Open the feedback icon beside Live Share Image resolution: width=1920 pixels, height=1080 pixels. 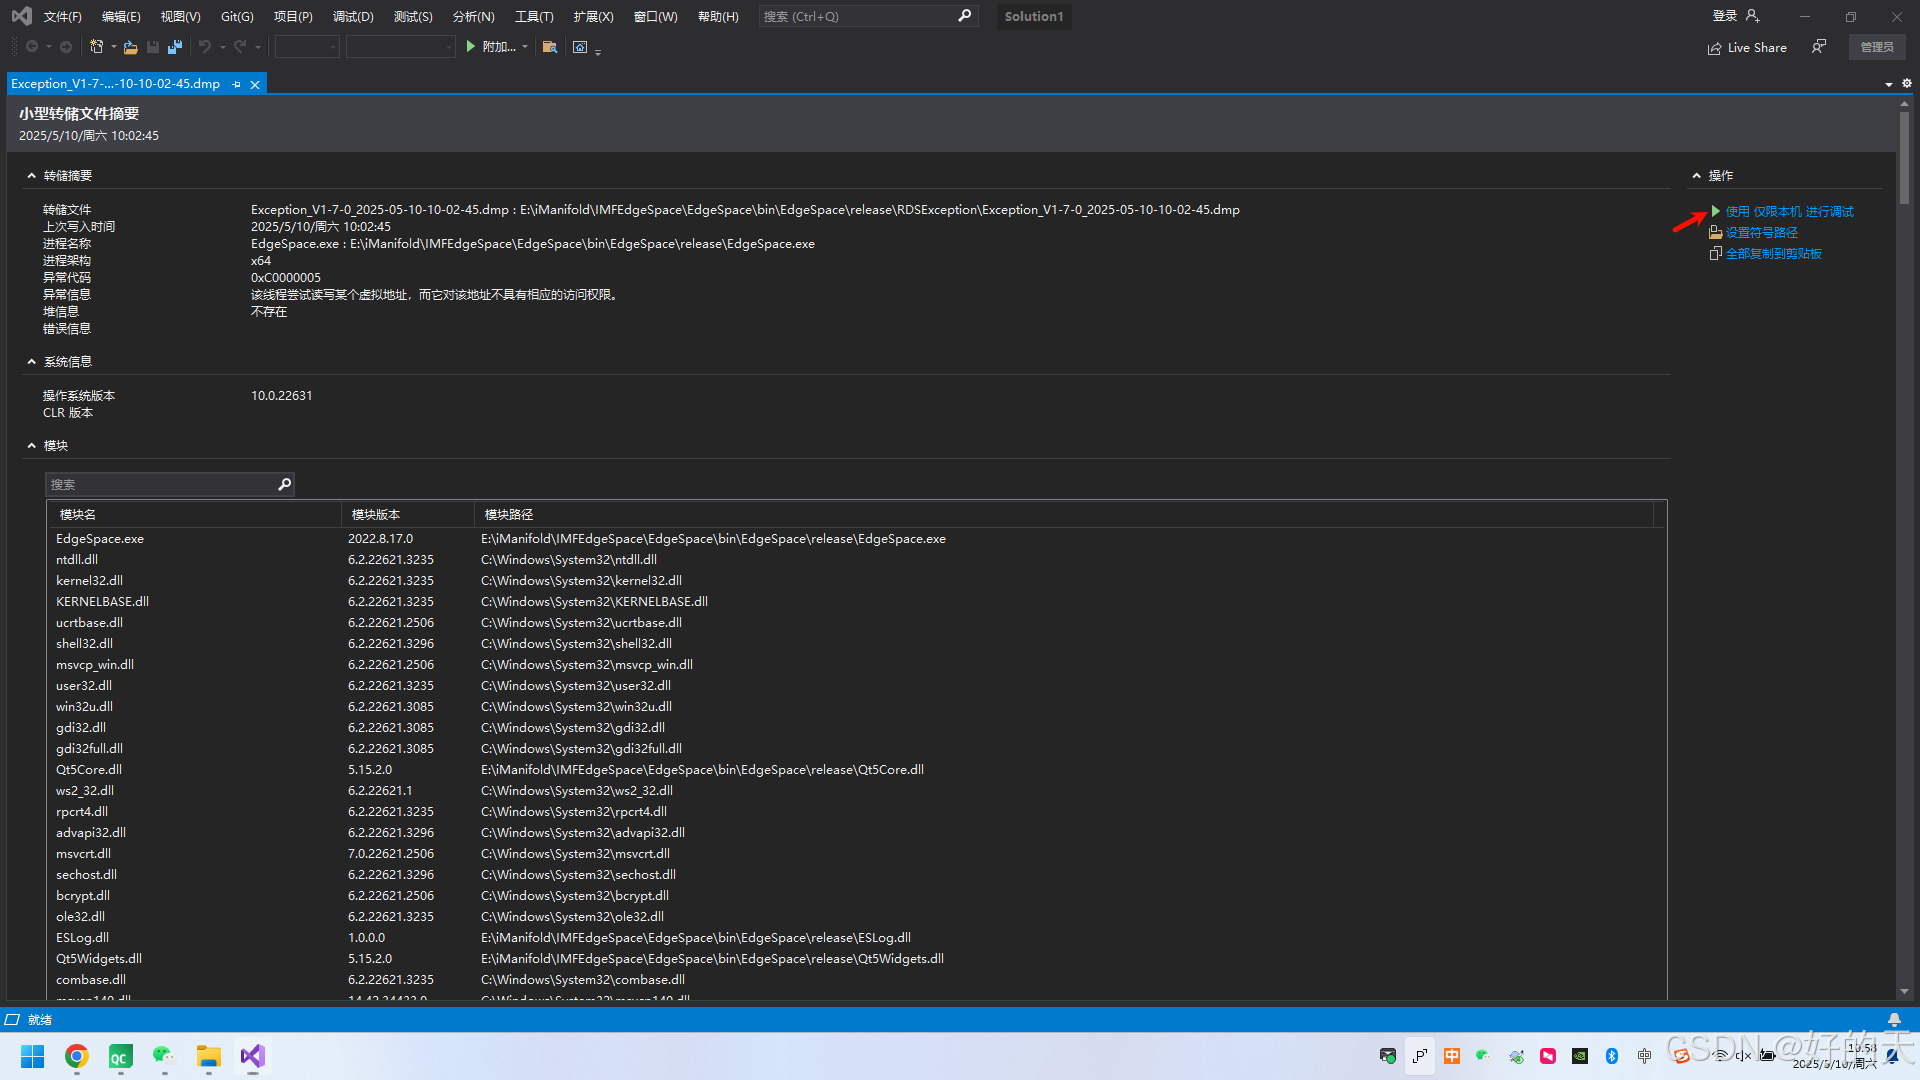(1819, 47)
